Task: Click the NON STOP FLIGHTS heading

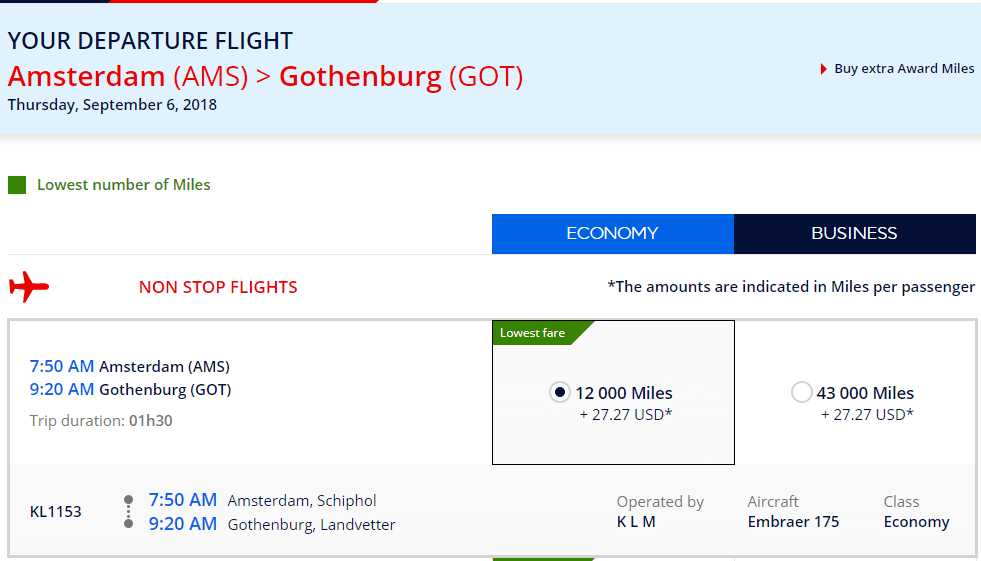Action: (x=218, y=287)
